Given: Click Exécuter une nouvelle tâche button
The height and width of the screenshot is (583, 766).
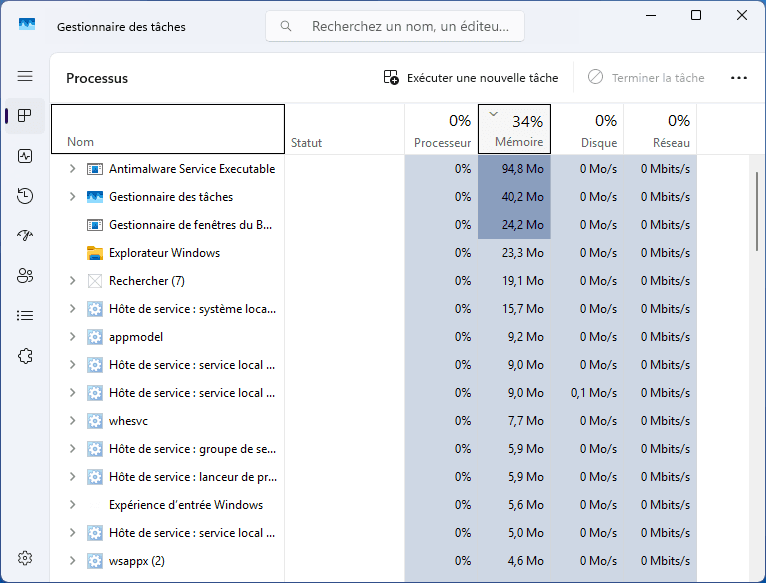Looking at the screenshot, I should [471, 78].
